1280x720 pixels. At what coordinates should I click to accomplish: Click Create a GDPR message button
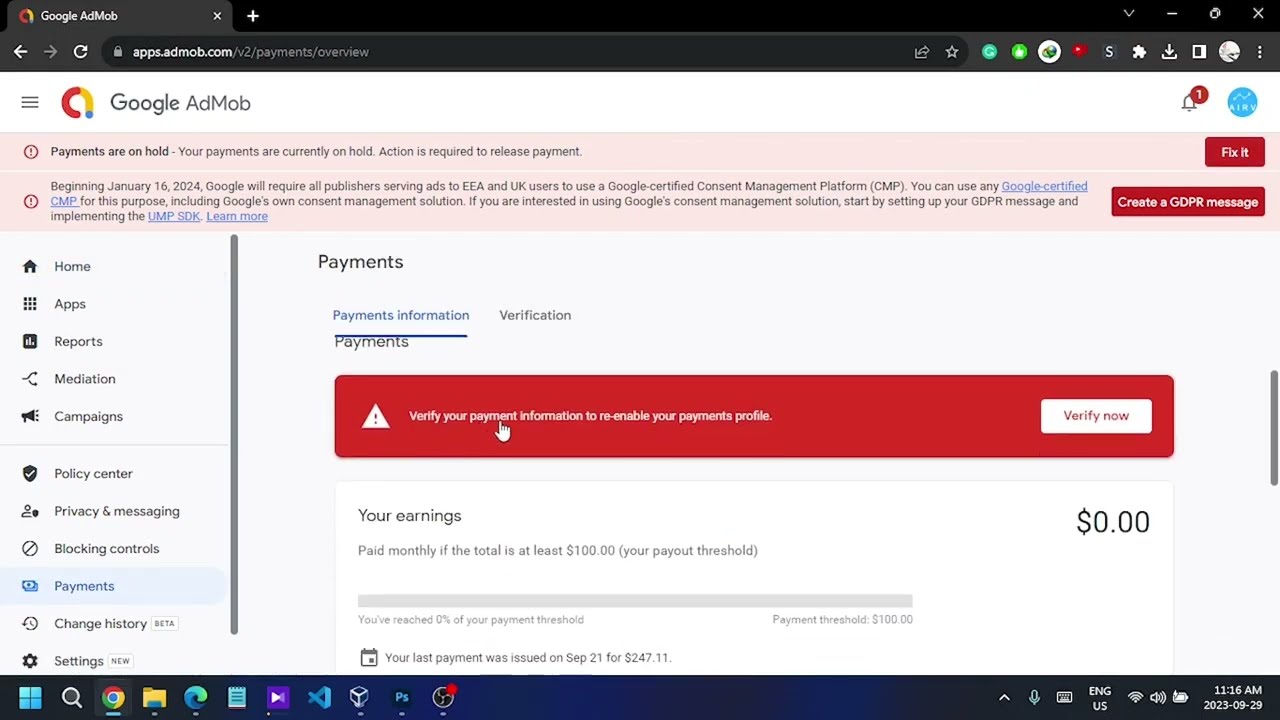1188,202
